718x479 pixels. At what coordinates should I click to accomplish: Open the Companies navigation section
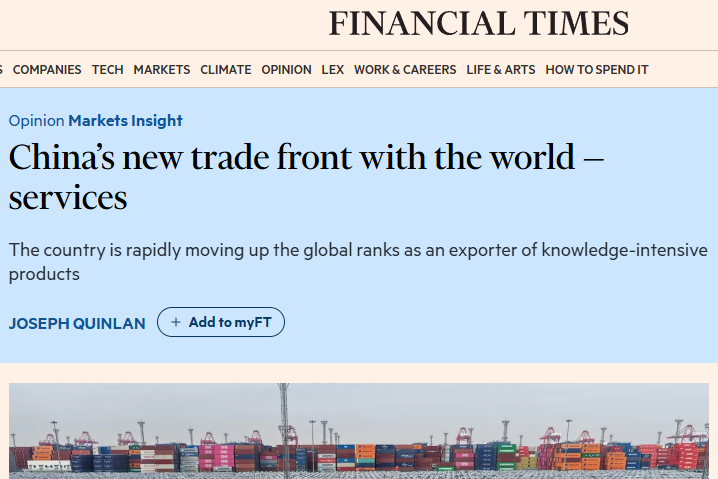click(47, 70)
